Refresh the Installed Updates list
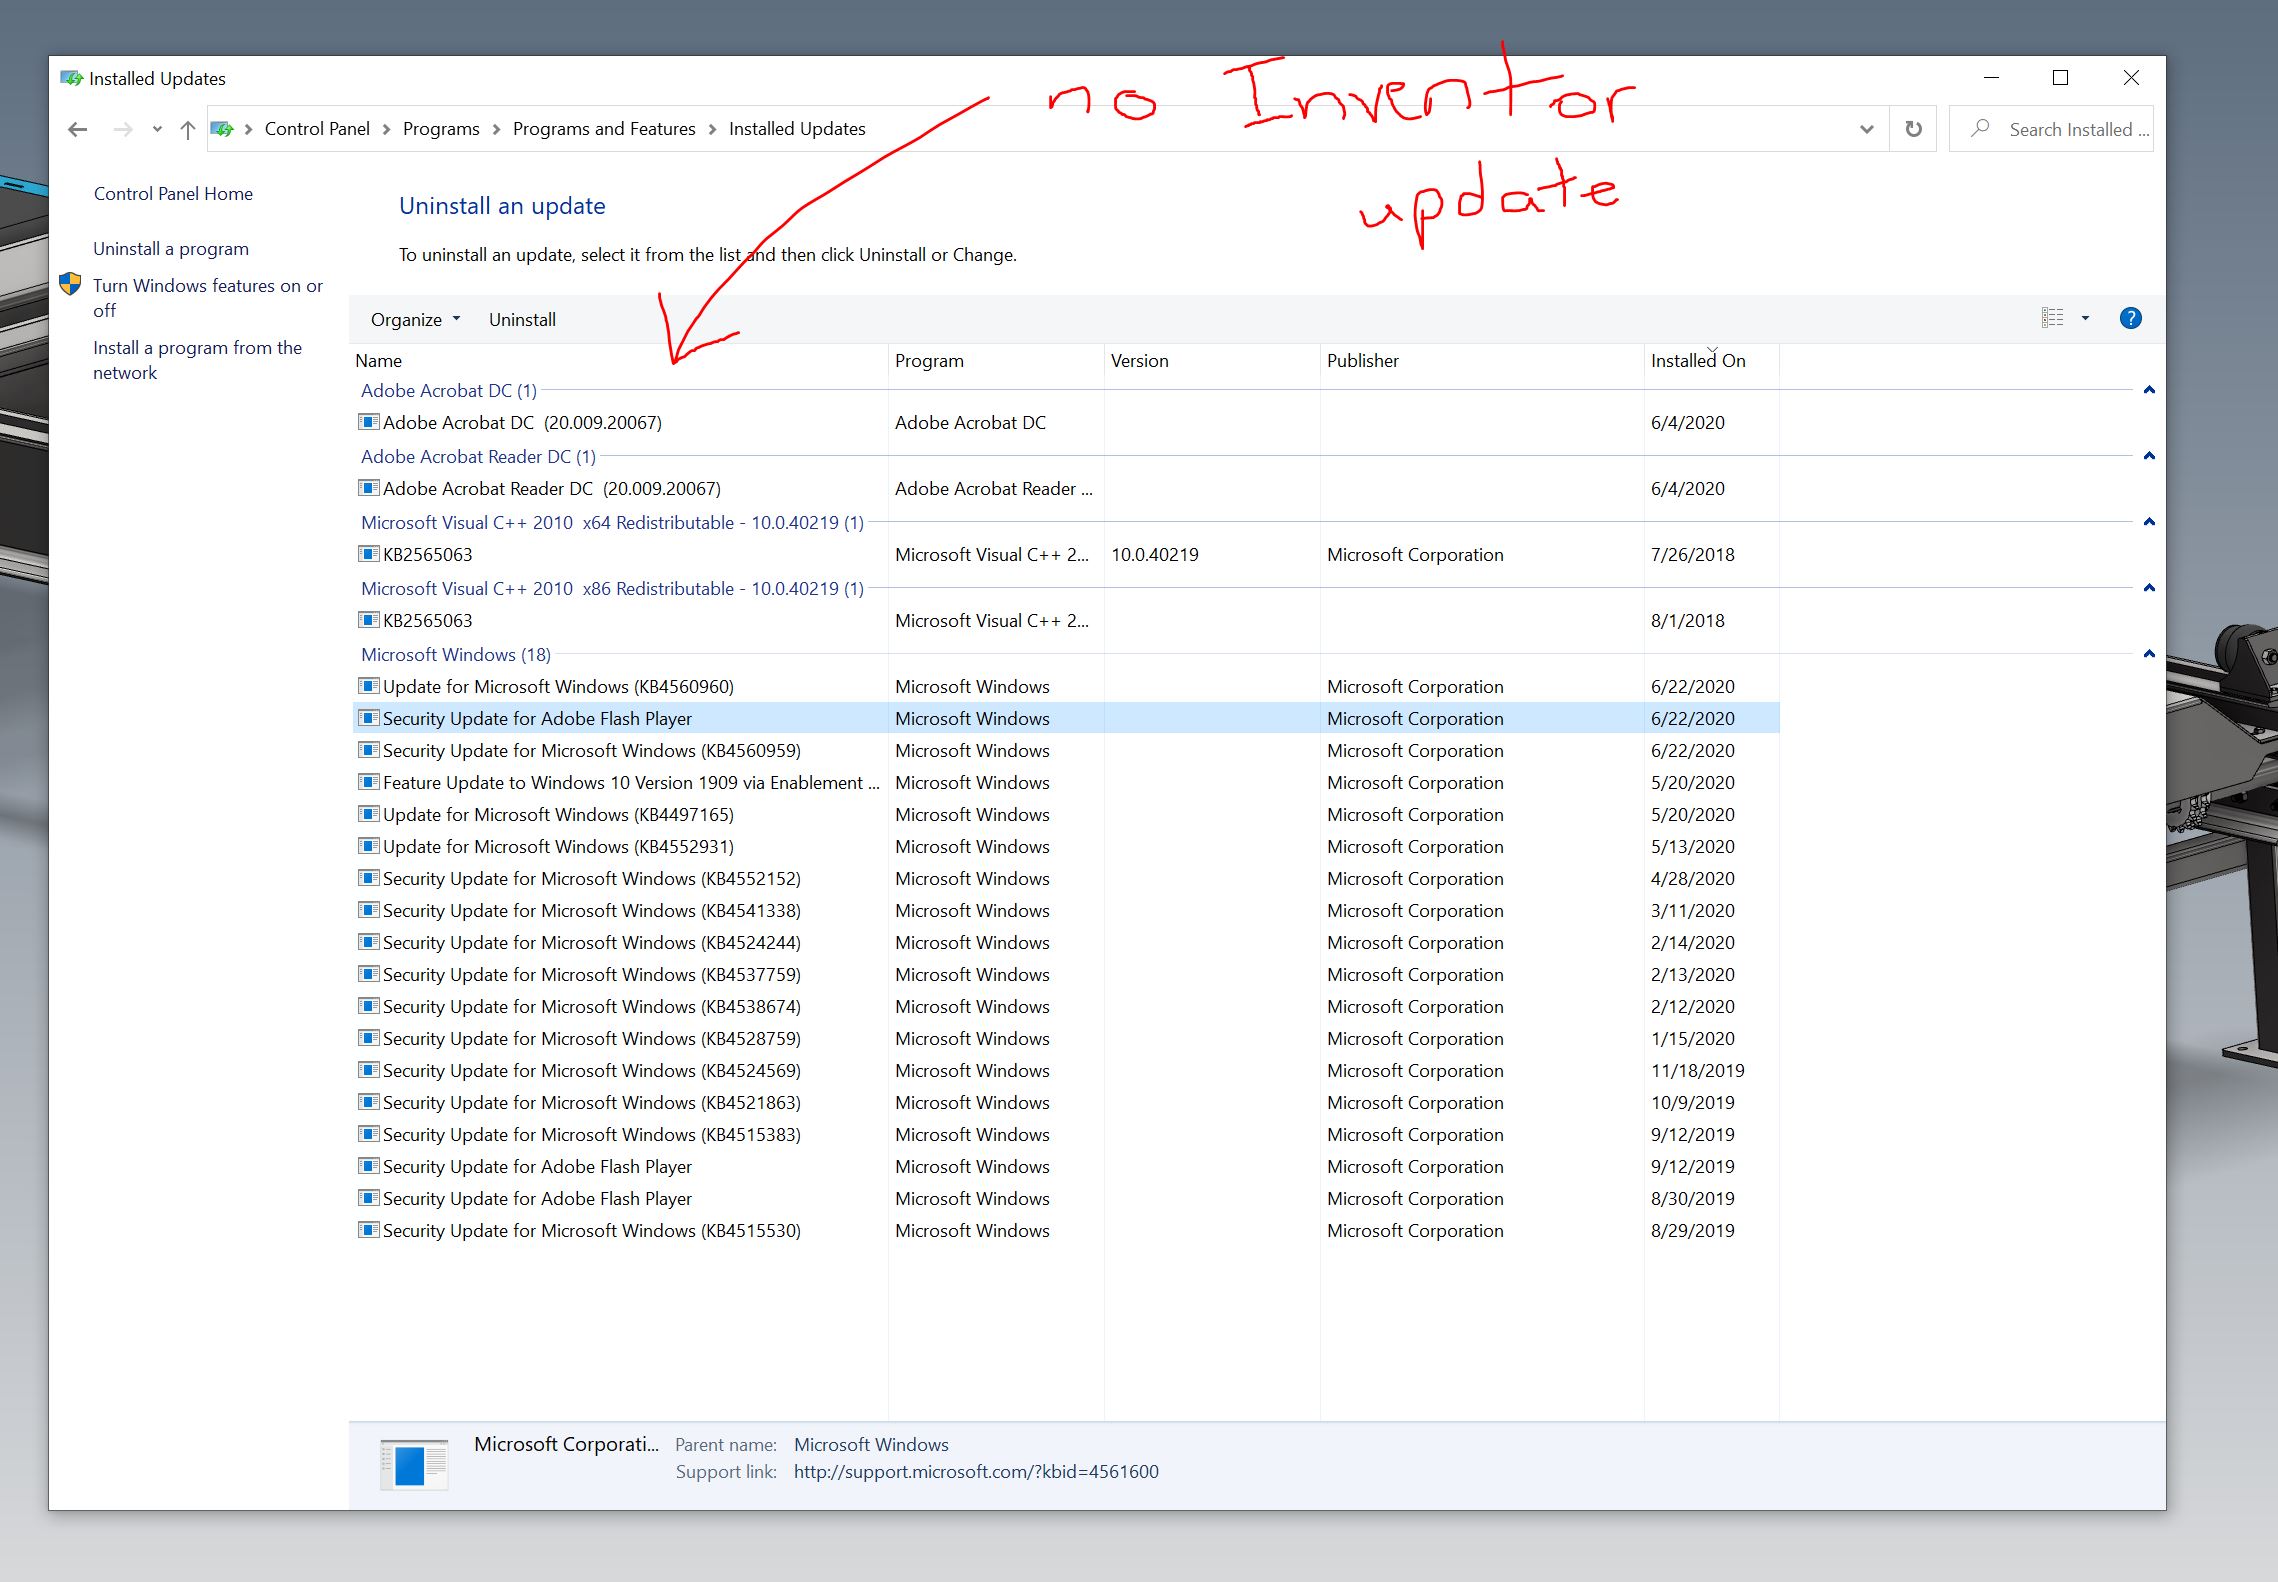 click(1913, 129)
